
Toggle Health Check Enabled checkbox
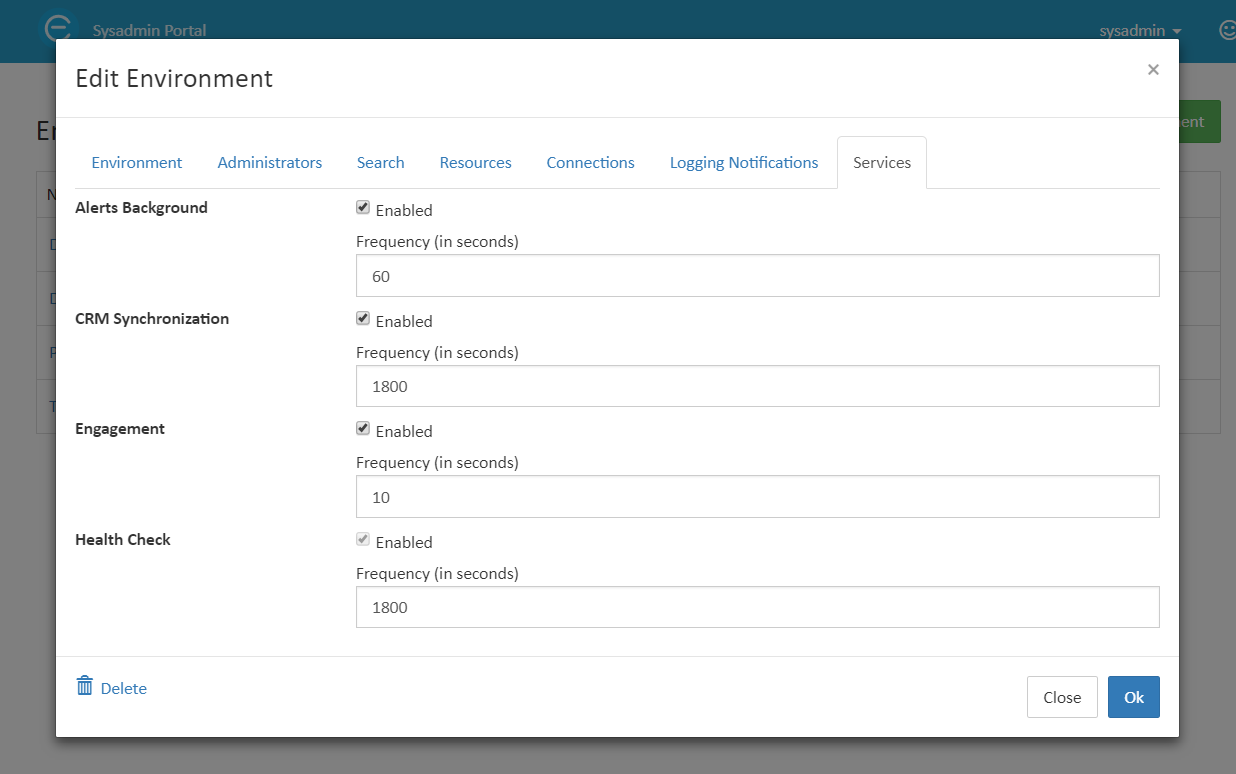click(363, 540)
